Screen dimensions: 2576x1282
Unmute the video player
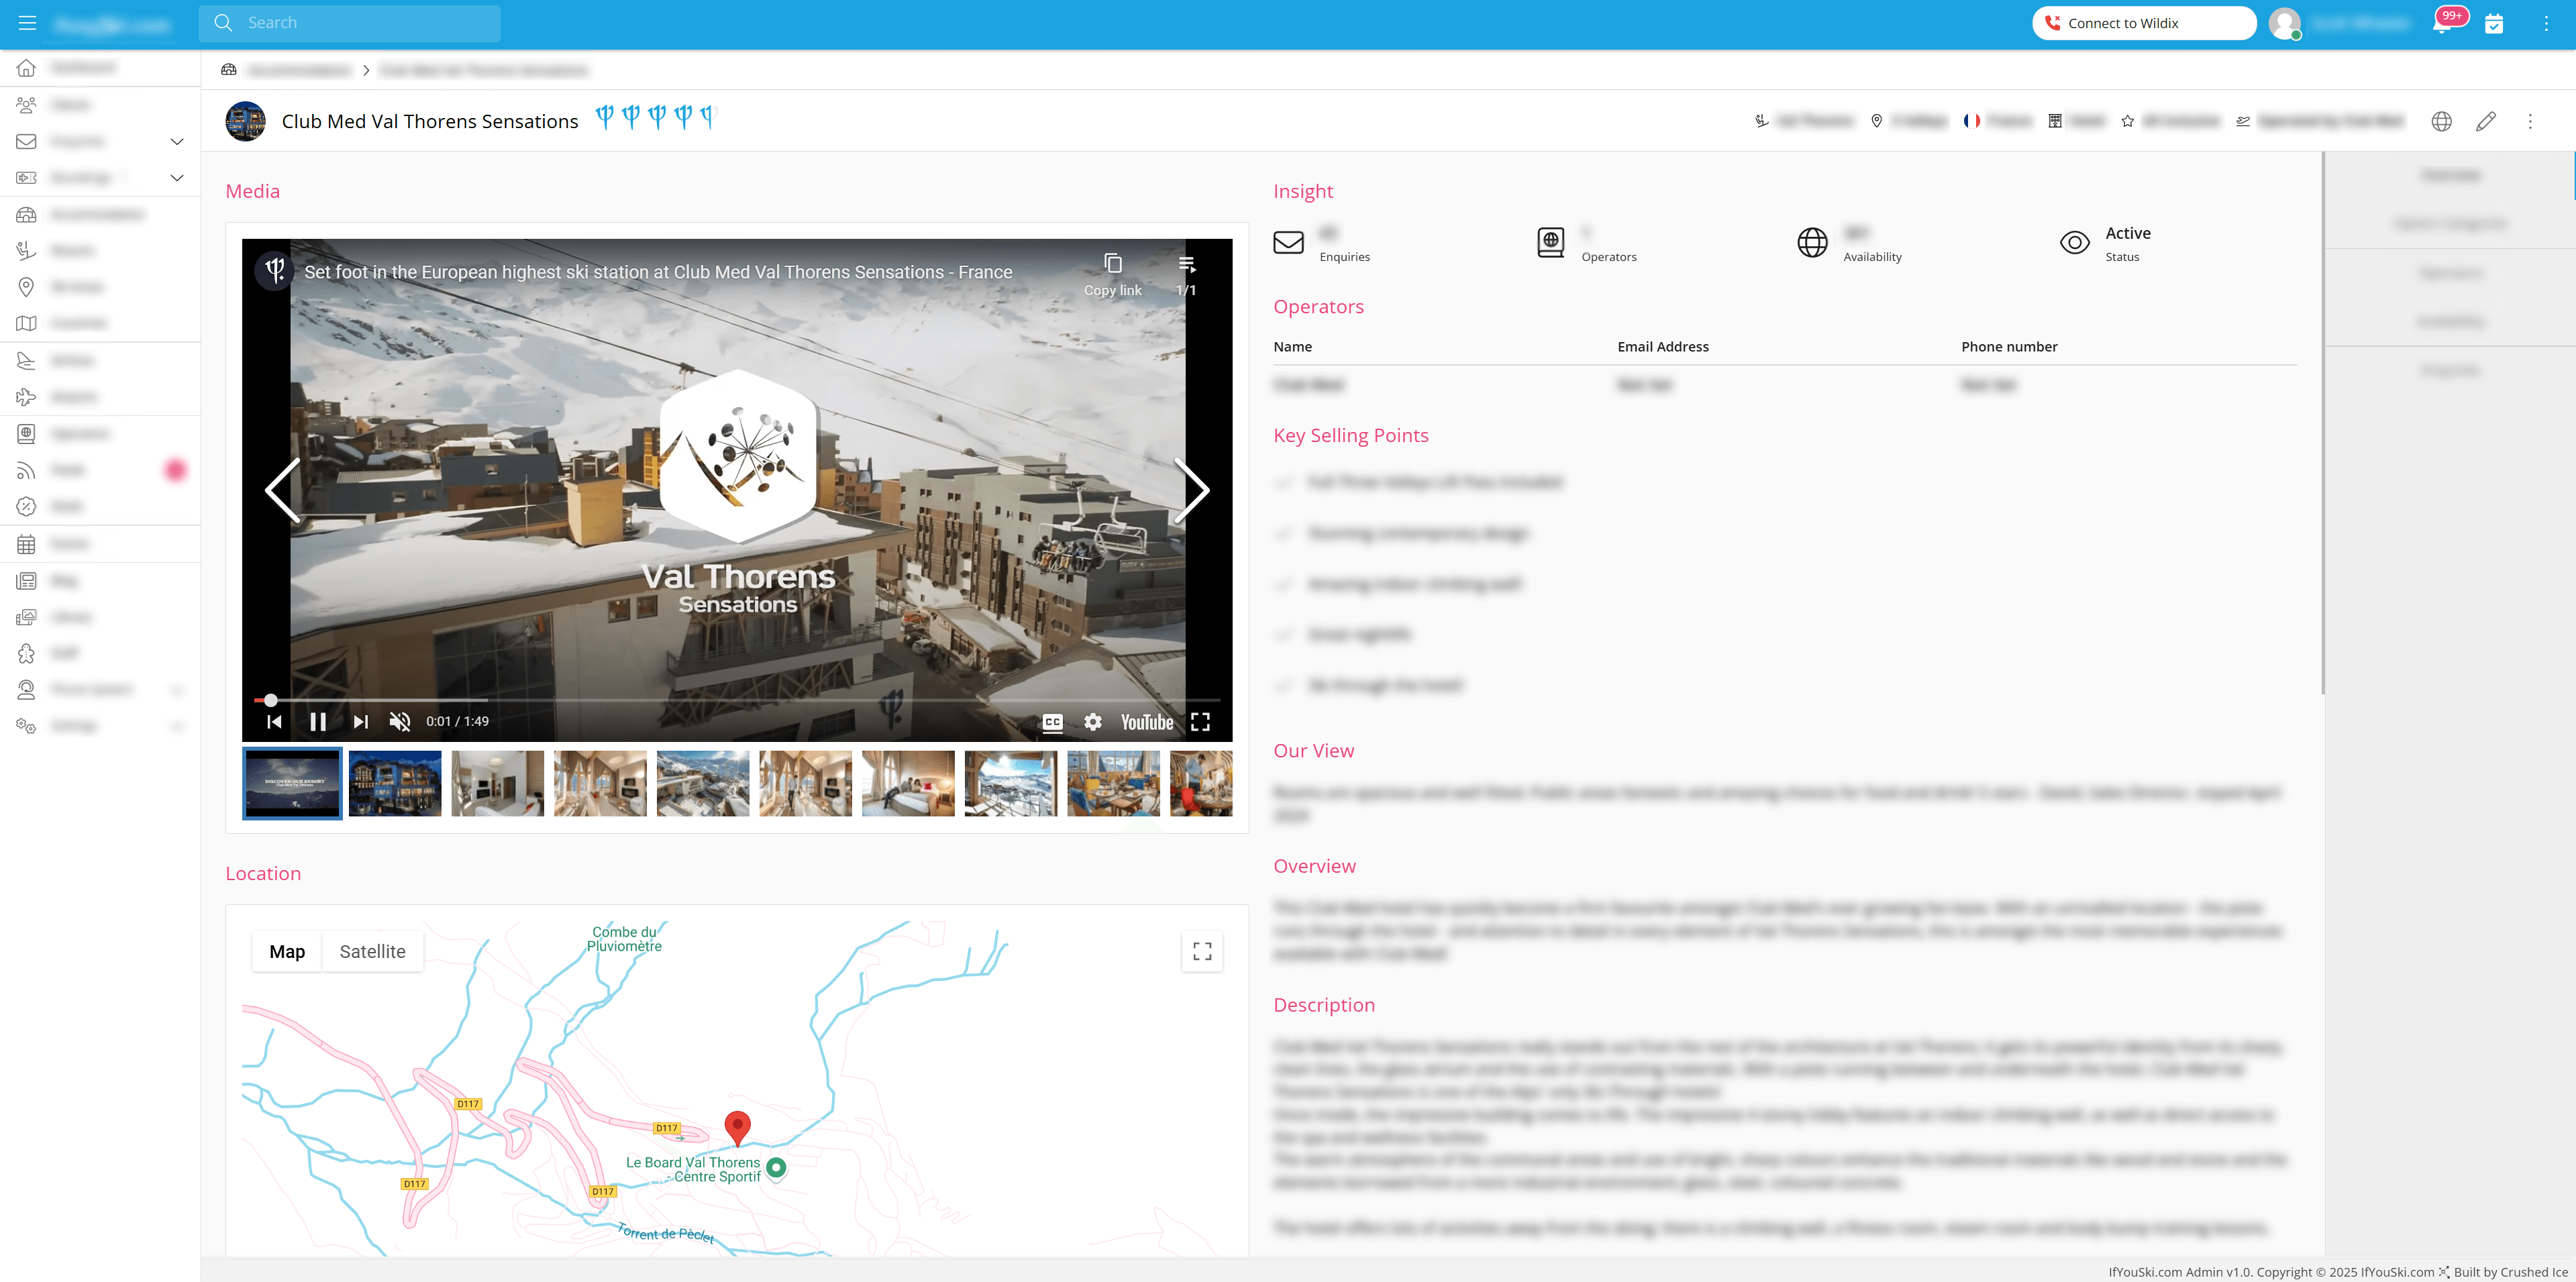pos(400,721)
